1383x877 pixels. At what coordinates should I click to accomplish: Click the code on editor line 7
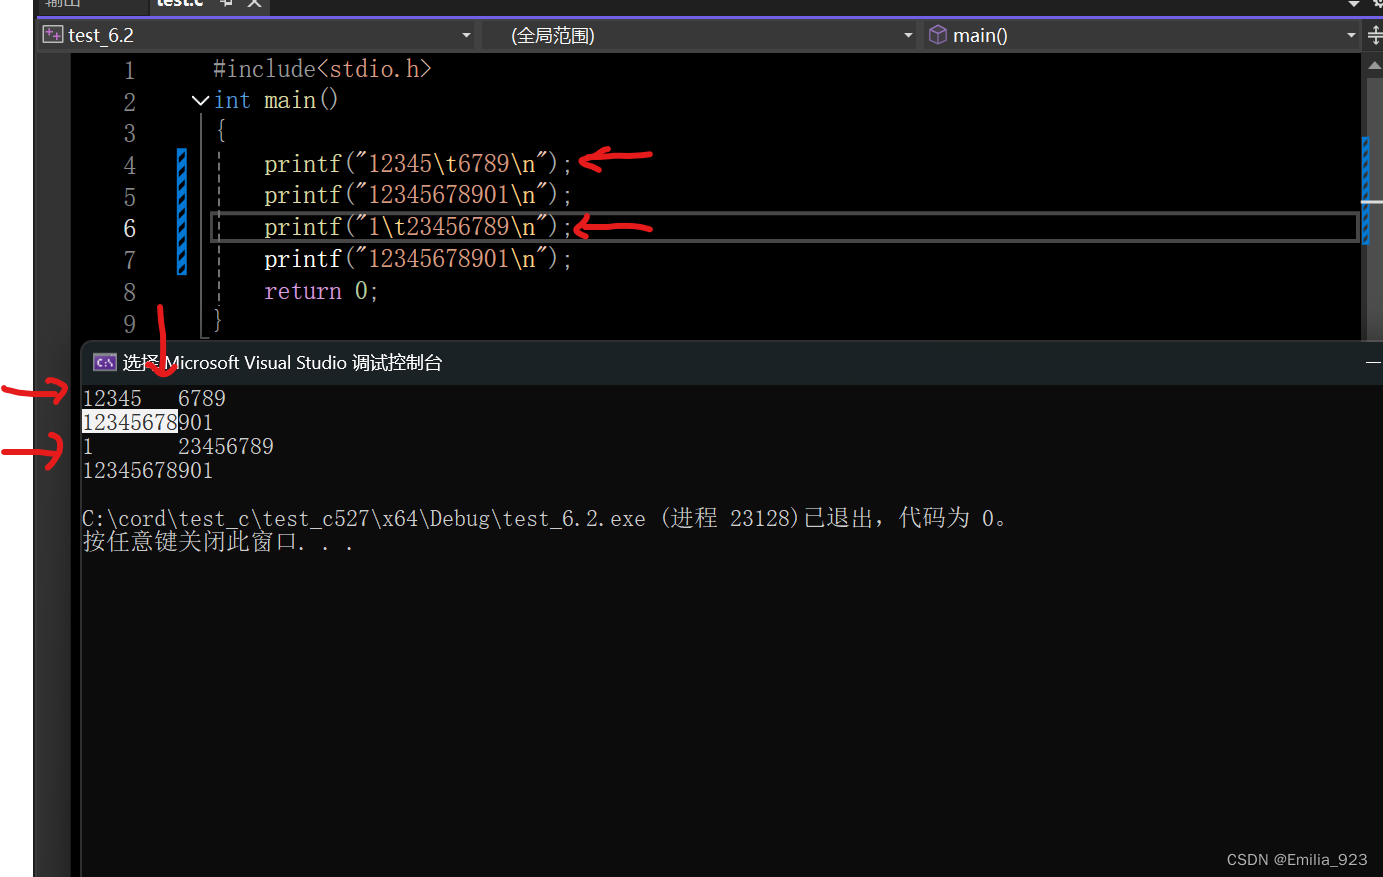point(418,259)
